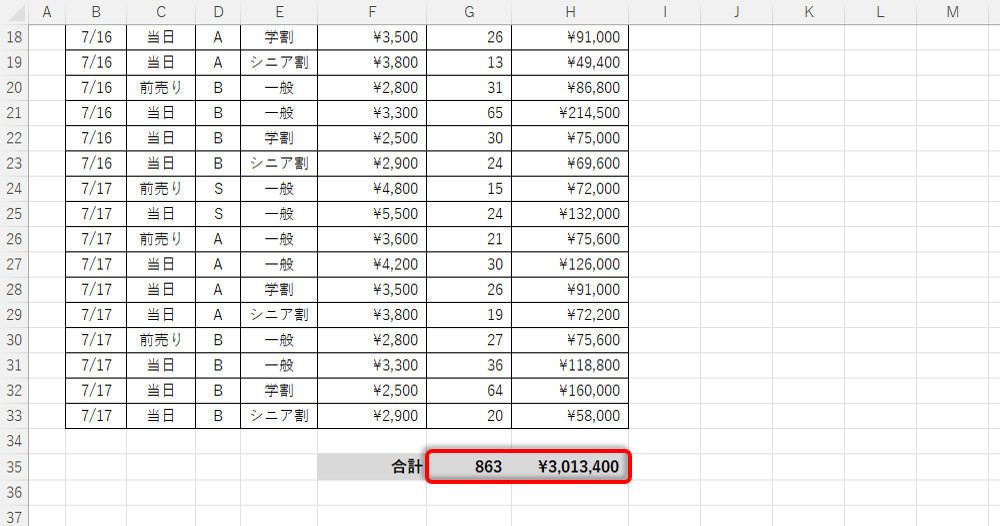
Task: Click ¥126,000 cell in row 27
Action: 570,264
